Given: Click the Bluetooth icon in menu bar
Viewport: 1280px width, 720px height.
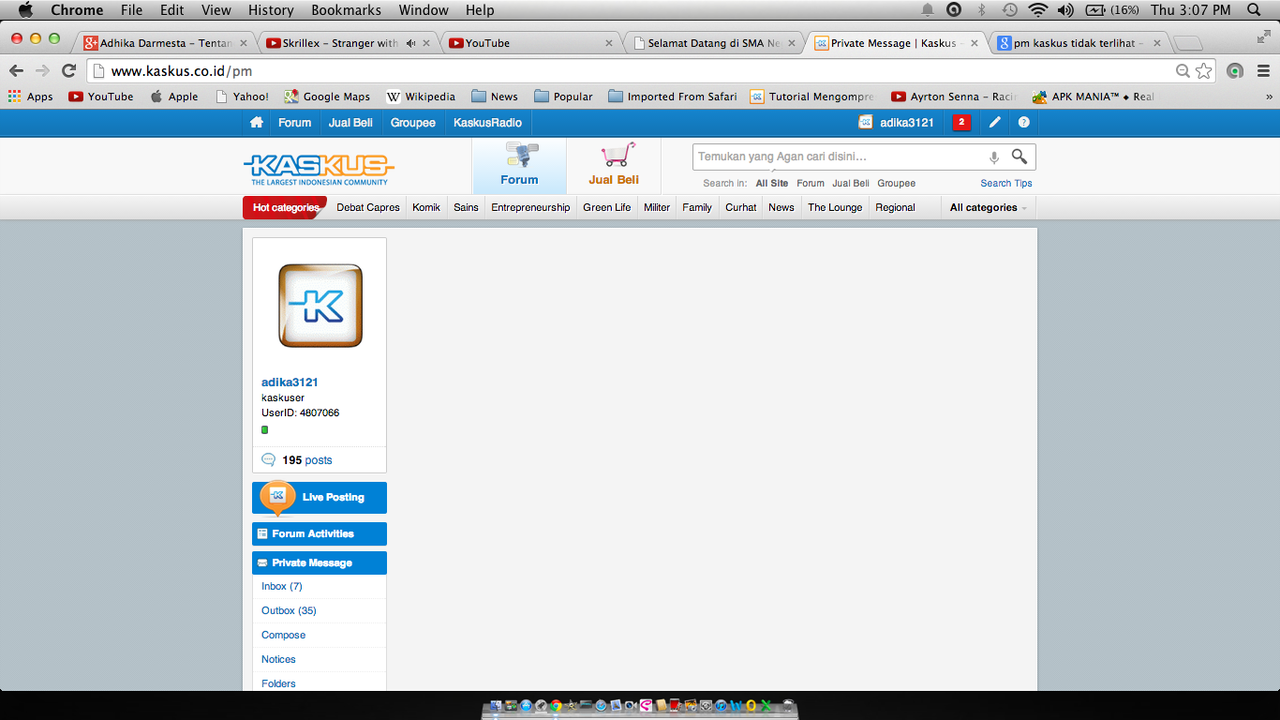Looking at the screenshot, I should (x=982, y=10).
